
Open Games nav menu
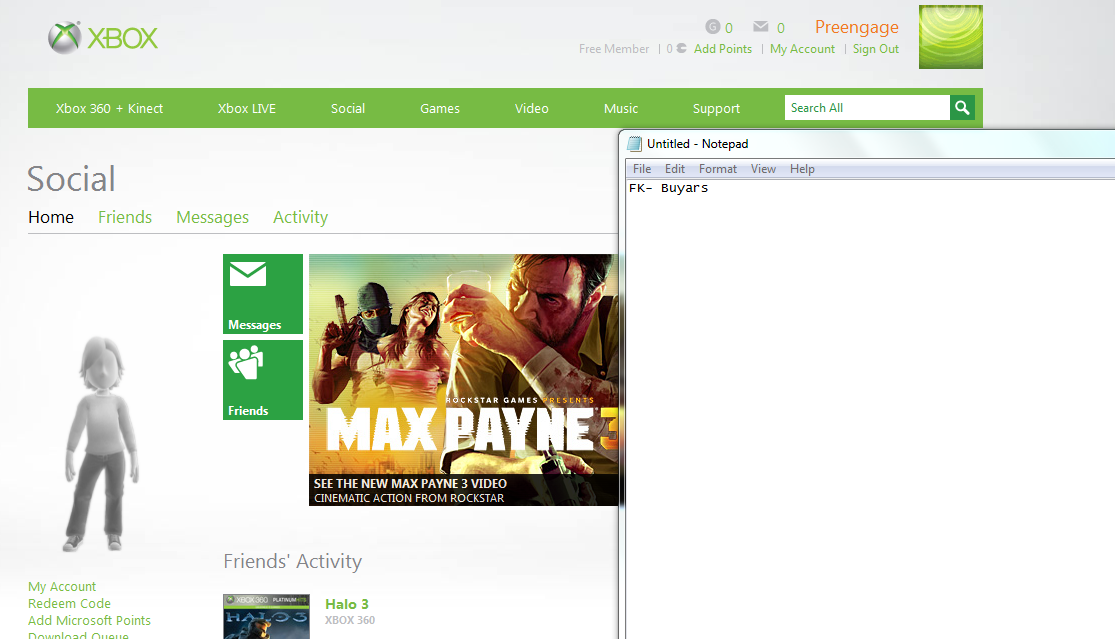click(439, 109)
